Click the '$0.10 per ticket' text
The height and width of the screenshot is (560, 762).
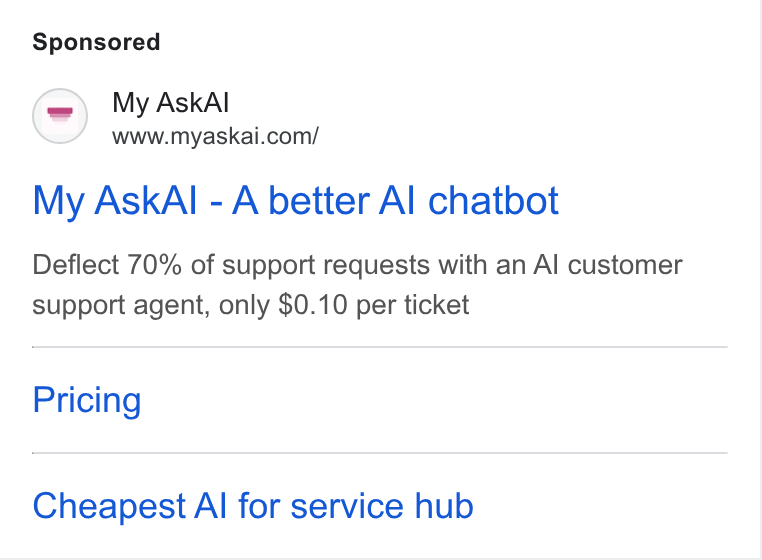[x=374, y=305]
